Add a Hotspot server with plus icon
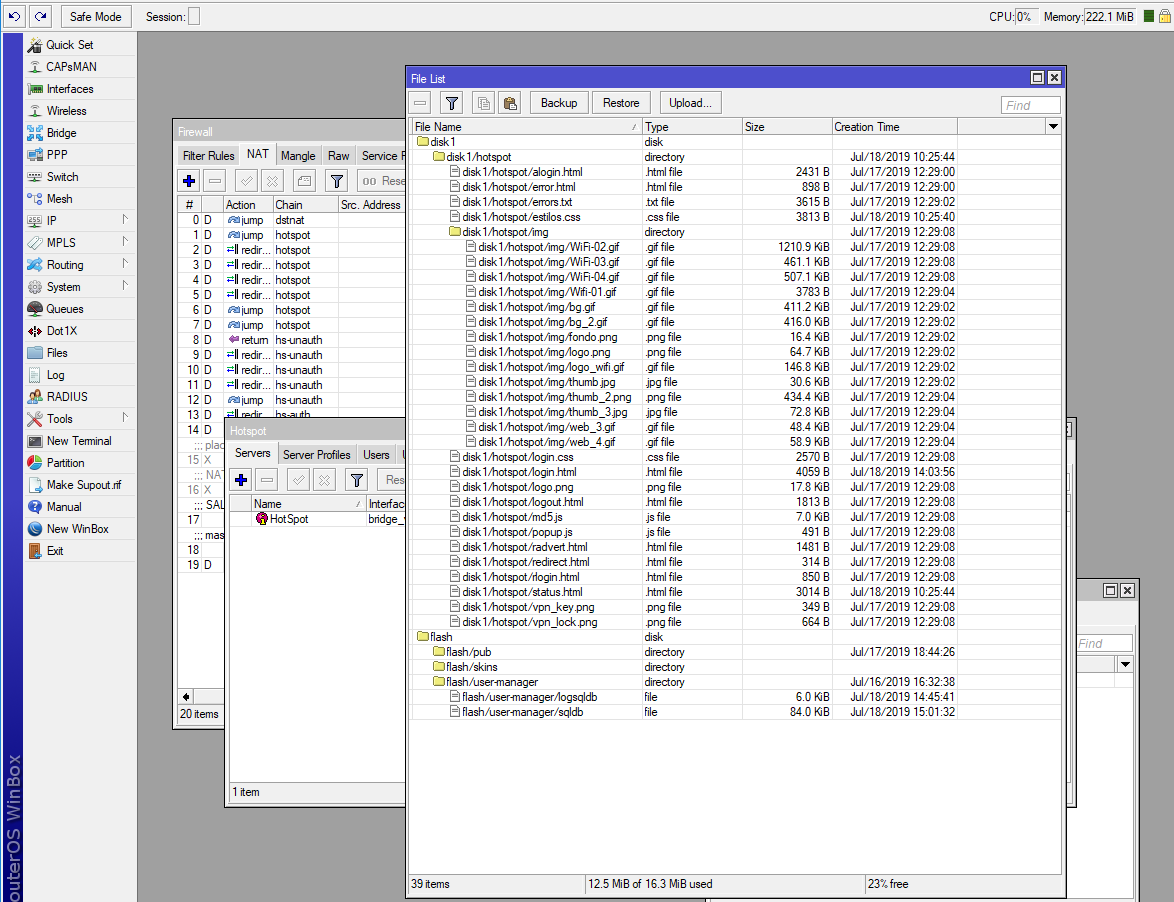Screen dimensions: 1174x902 pyautogui.click(x=240, y=480)
